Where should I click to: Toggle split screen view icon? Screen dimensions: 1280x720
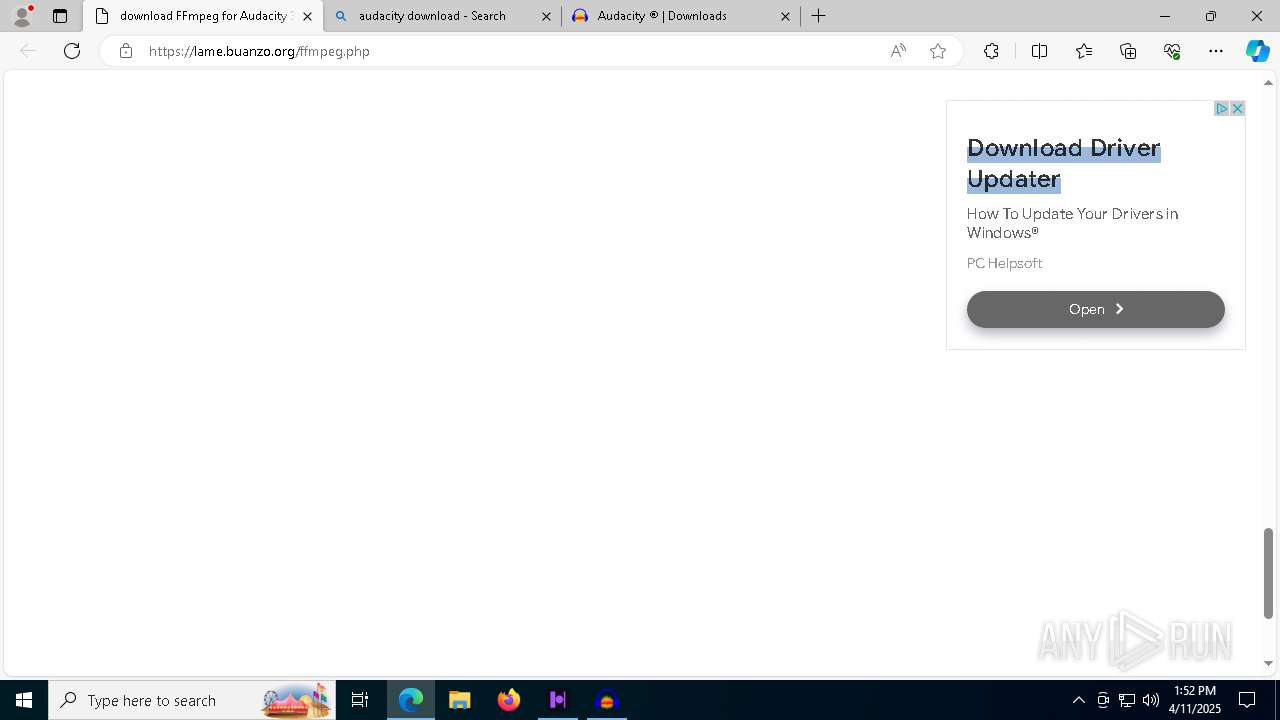coord(1039,51)
